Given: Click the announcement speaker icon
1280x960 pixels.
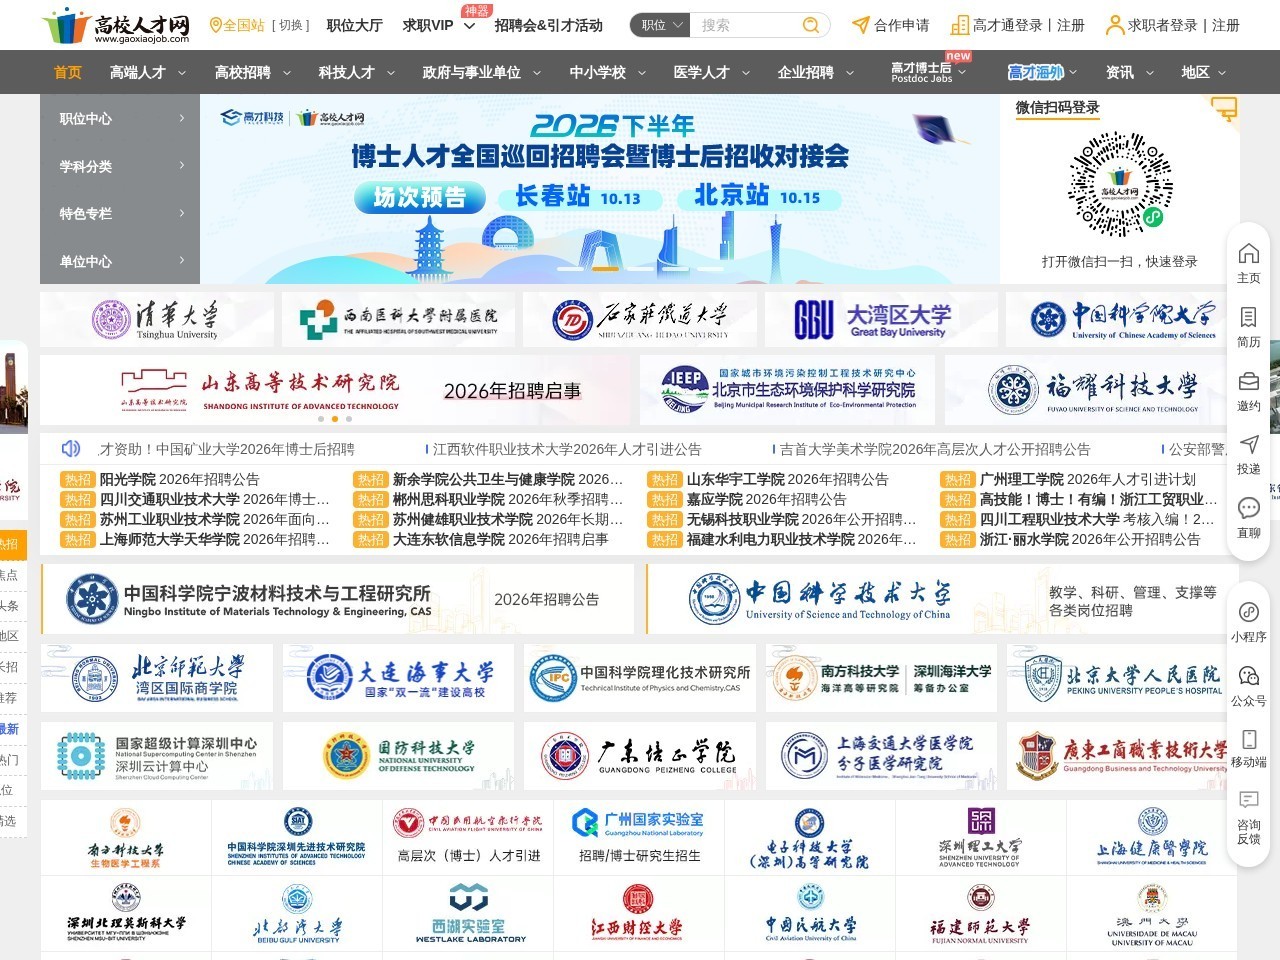Looking at the screenshot, I should (x=70, y=448).
